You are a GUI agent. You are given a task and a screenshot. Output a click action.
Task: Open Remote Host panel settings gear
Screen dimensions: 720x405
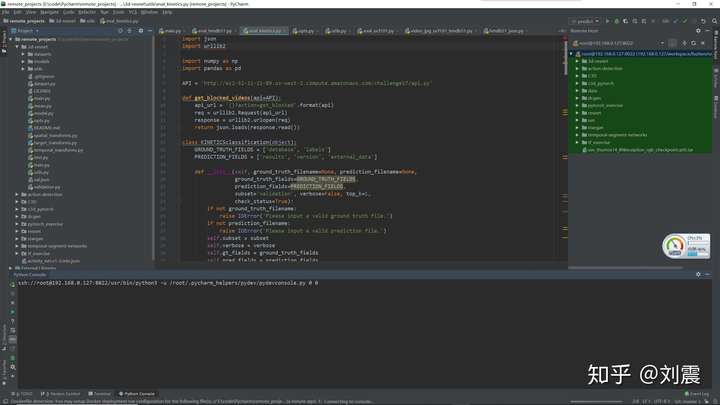click(x=700, y=31)
